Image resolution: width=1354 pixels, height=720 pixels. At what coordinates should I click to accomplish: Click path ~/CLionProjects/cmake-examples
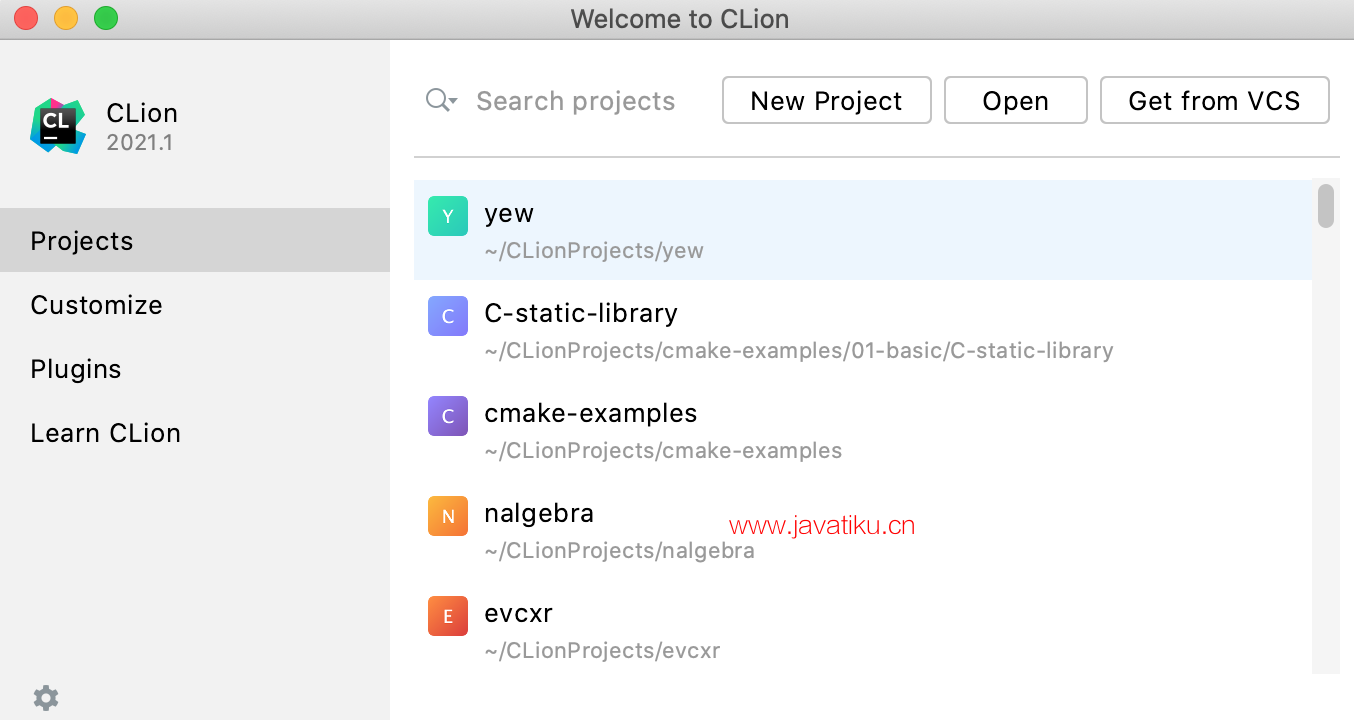[x=663, y=450]
